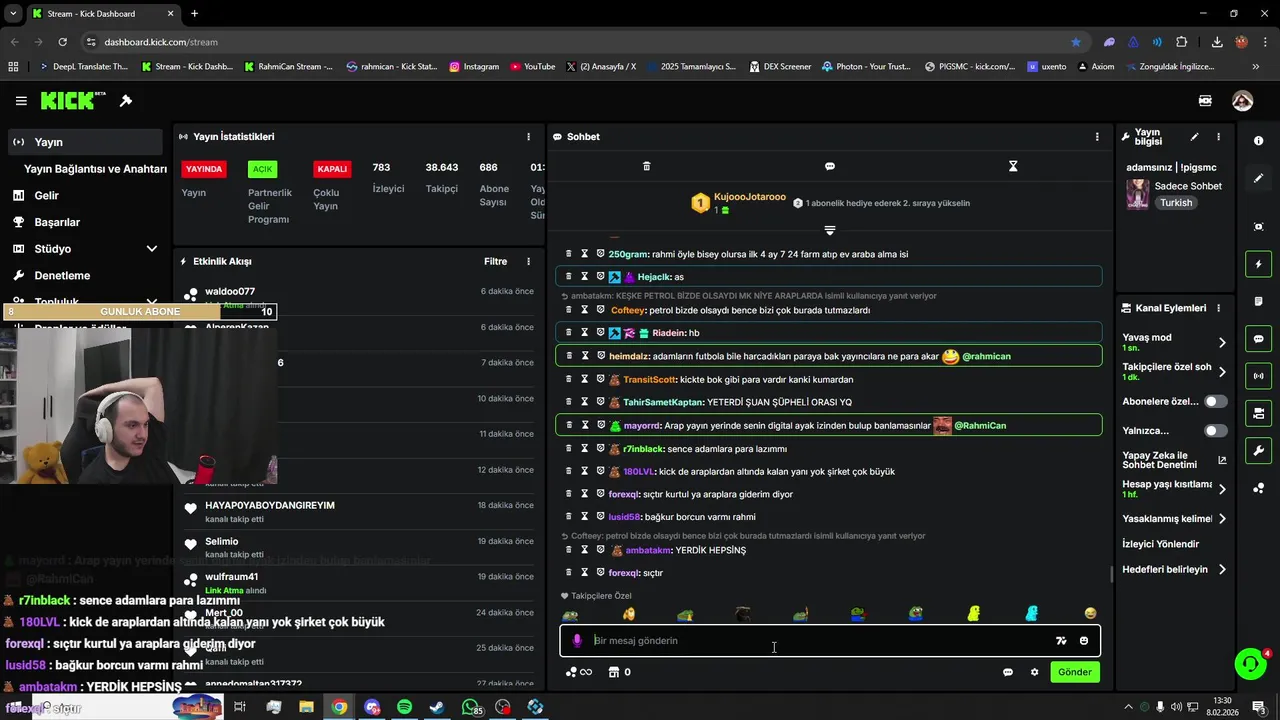Open Steam from the Windows taskbar
This screenshot has height=720, width=1280.
(x=437, y=707)
